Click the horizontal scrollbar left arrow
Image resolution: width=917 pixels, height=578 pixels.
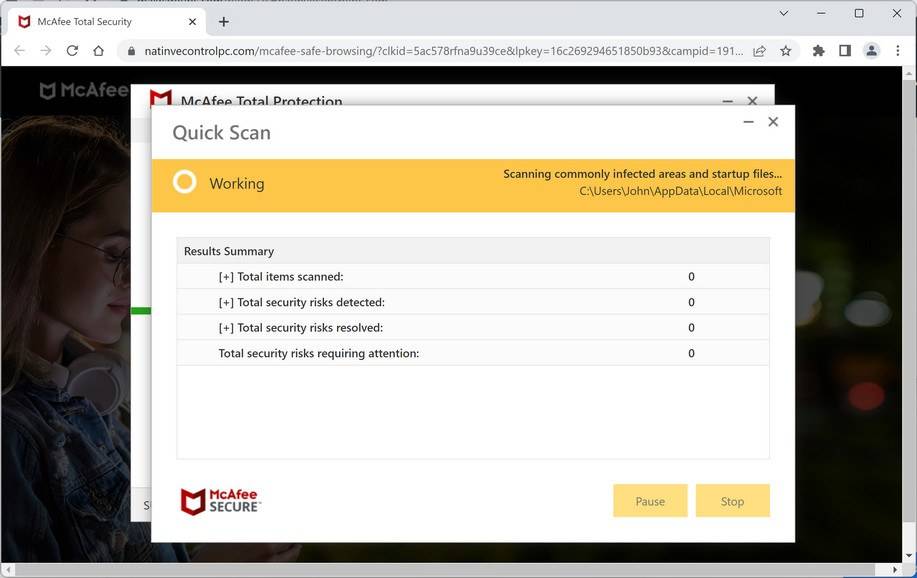(x=8, y=569)
